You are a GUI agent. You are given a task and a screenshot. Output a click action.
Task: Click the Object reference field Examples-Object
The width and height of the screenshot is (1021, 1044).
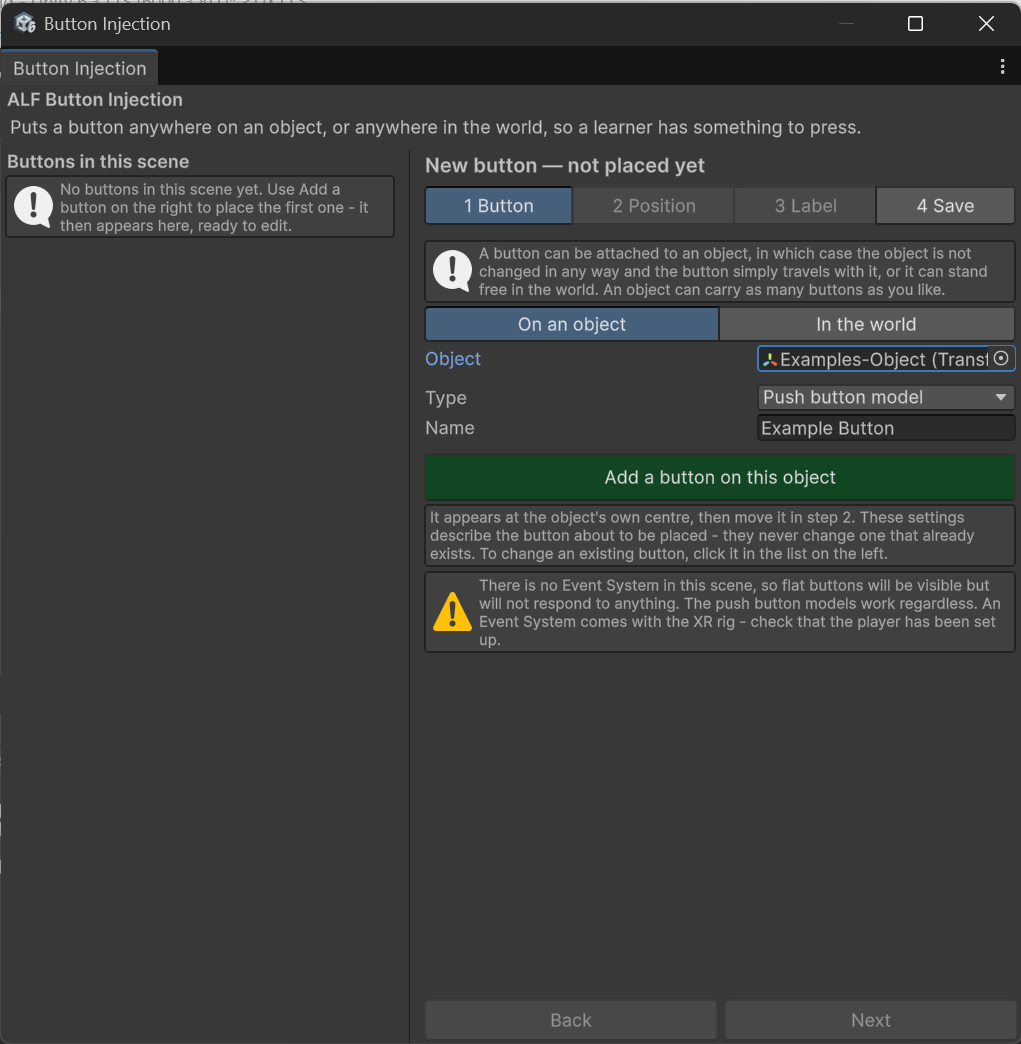pyautogui.click(x=886, y=359)
